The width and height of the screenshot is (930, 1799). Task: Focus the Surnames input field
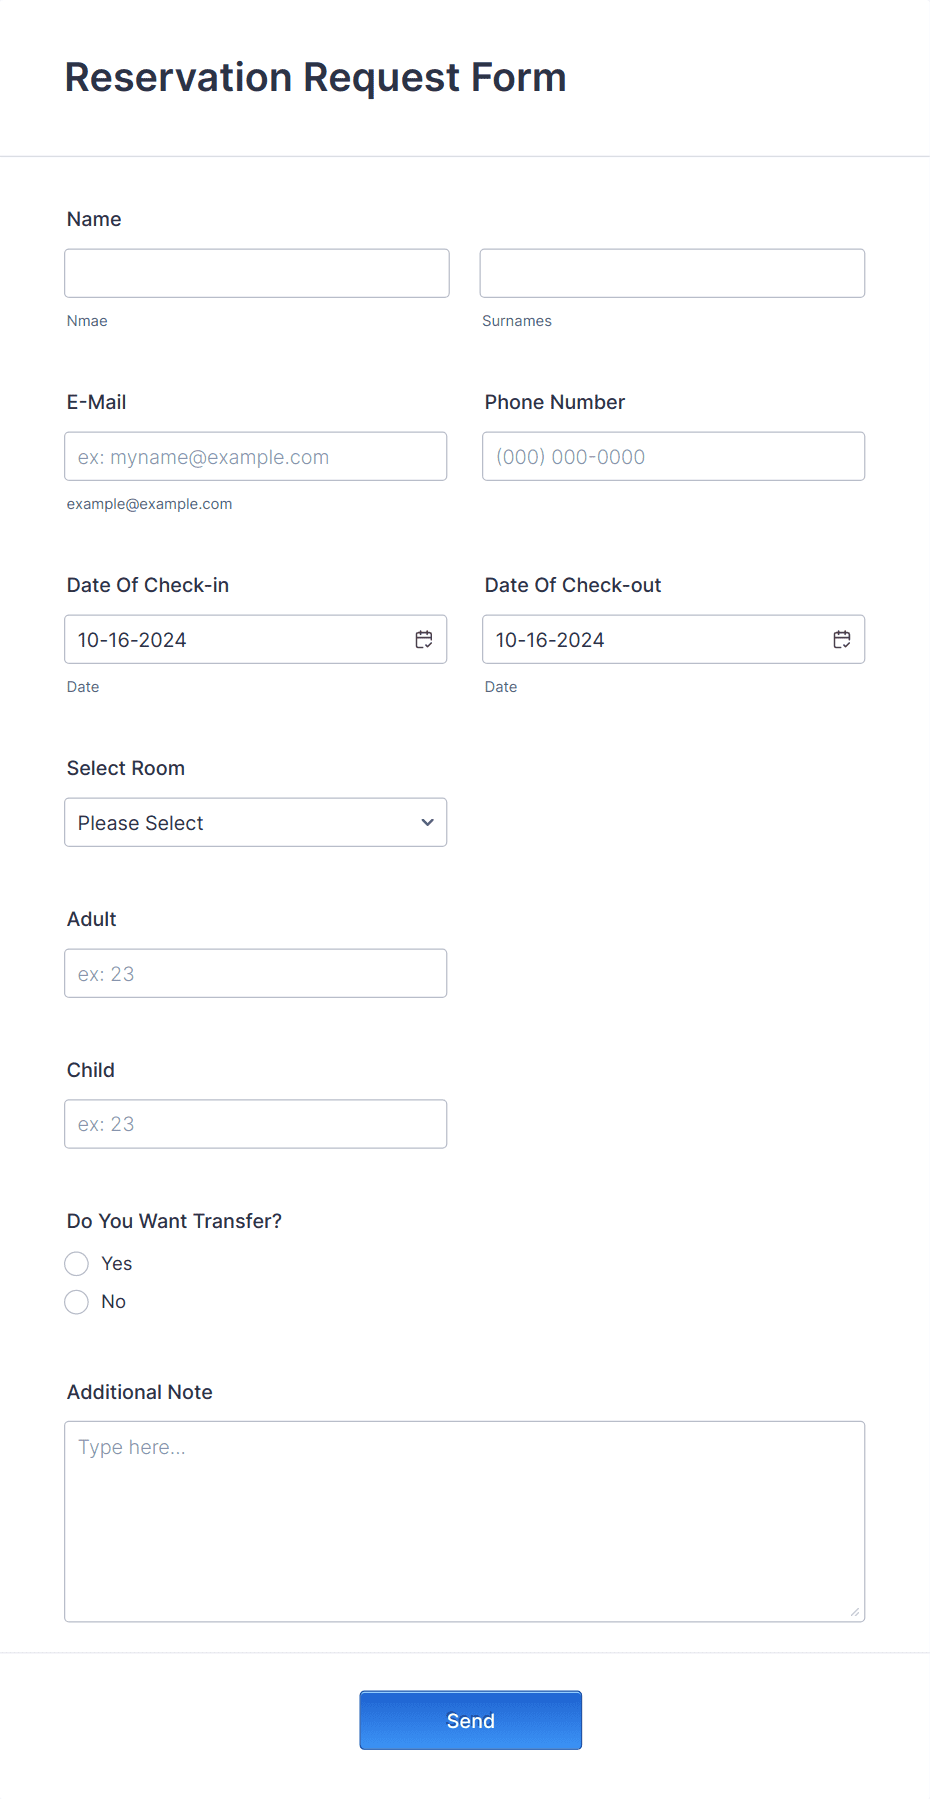pyautogui.click(x=672, y=273)
